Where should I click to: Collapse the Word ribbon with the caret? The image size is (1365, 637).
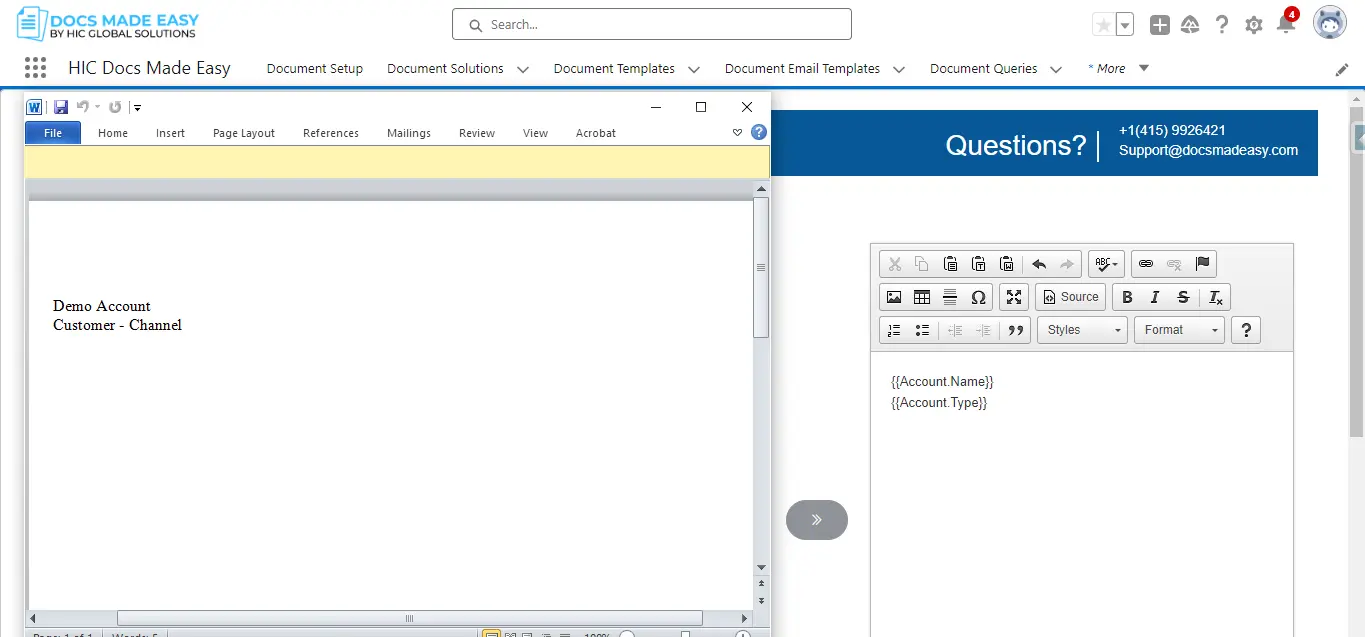(738, 132)
